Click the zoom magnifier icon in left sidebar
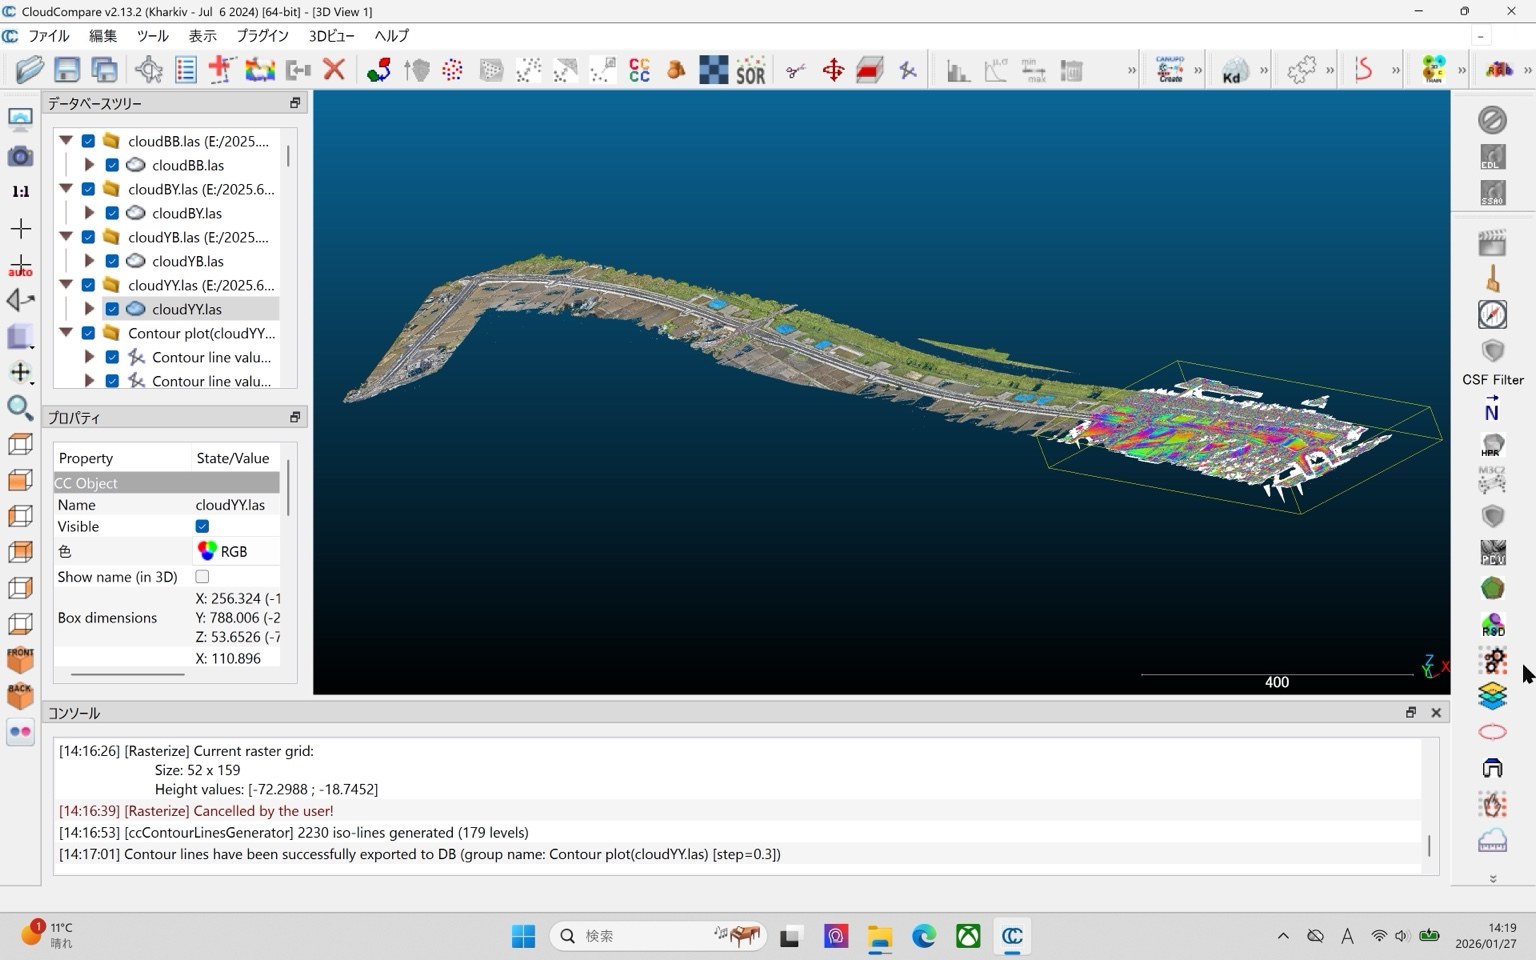1536x960 pixels. click(x=20, y=407)
